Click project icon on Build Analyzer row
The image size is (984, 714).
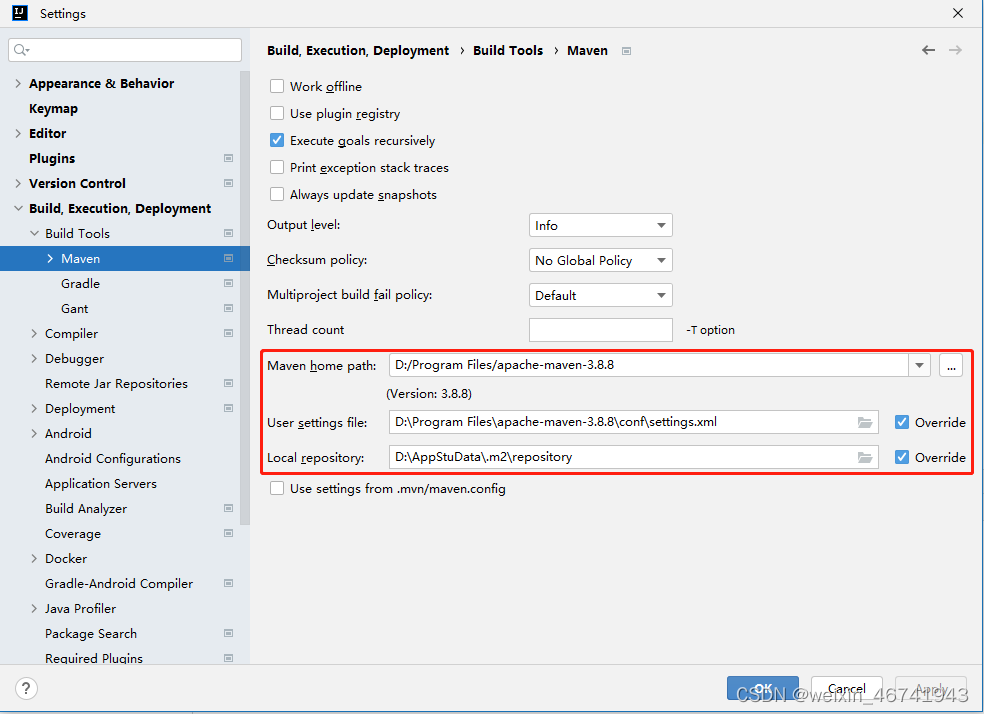(228, 508)
